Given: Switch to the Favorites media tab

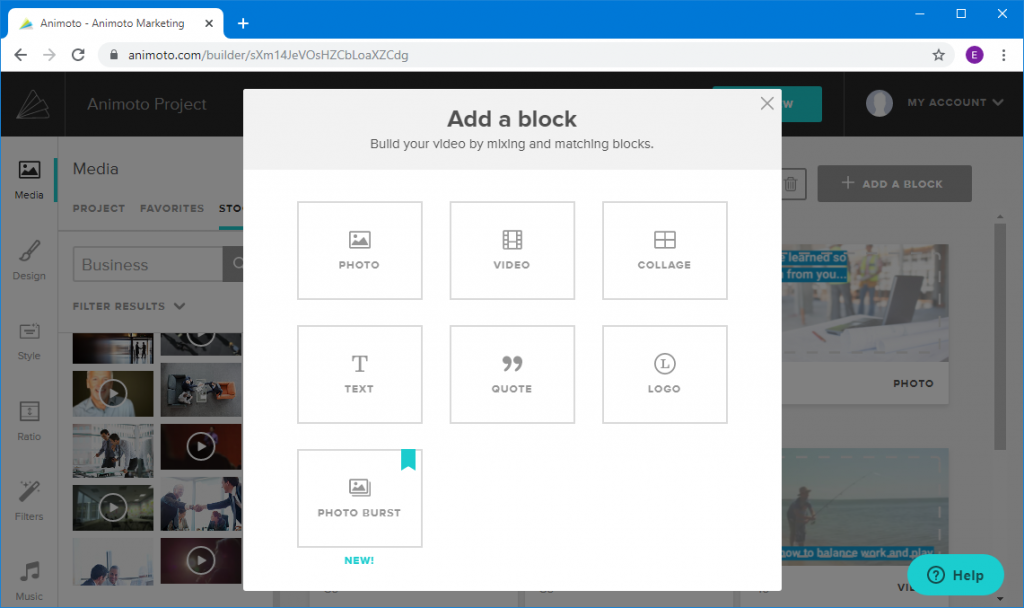Looking at the screenshot, I should point(171,208).
